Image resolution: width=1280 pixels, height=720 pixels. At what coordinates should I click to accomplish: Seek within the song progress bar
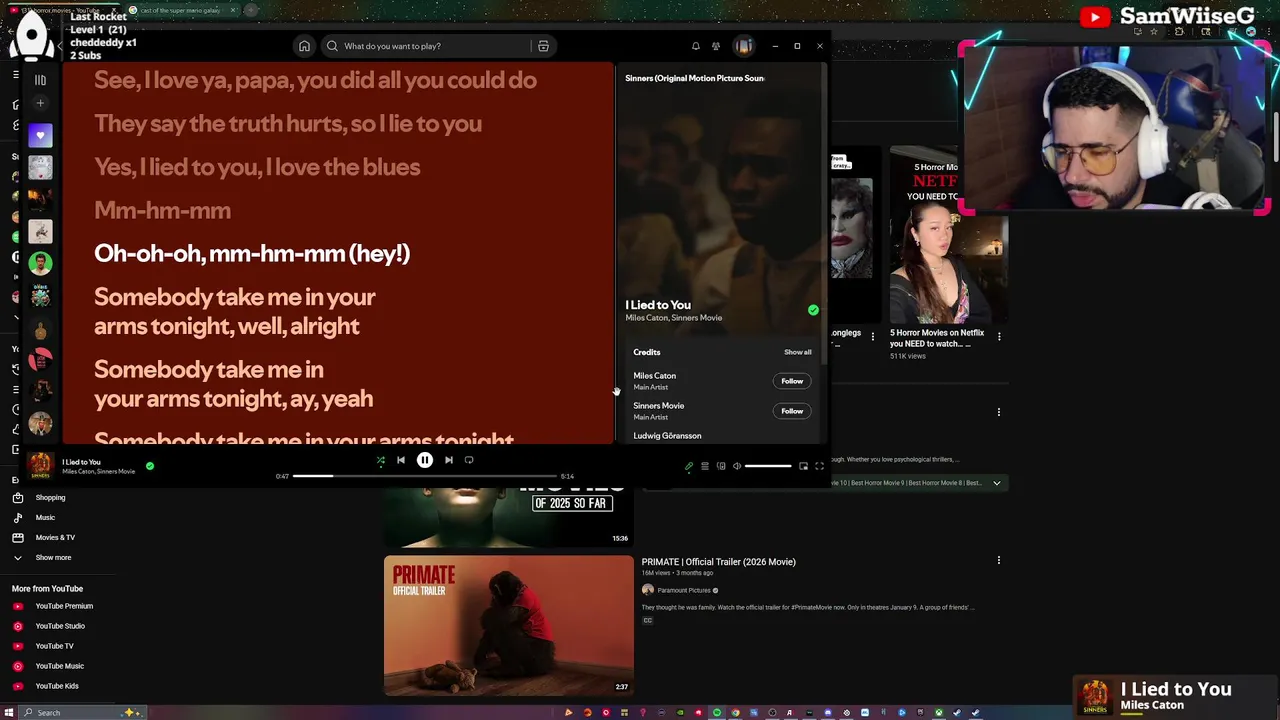(424, 476)
